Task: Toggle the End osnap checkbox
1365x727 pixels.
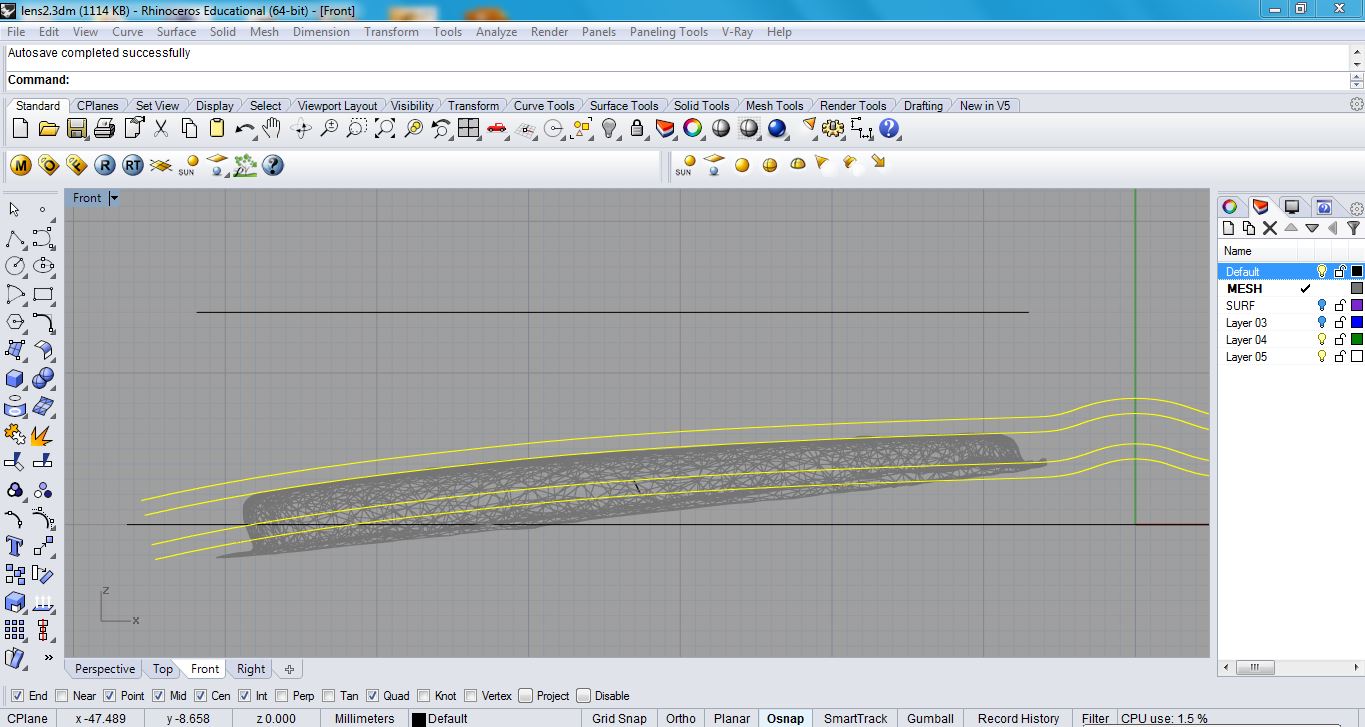Action: (17, 696)
